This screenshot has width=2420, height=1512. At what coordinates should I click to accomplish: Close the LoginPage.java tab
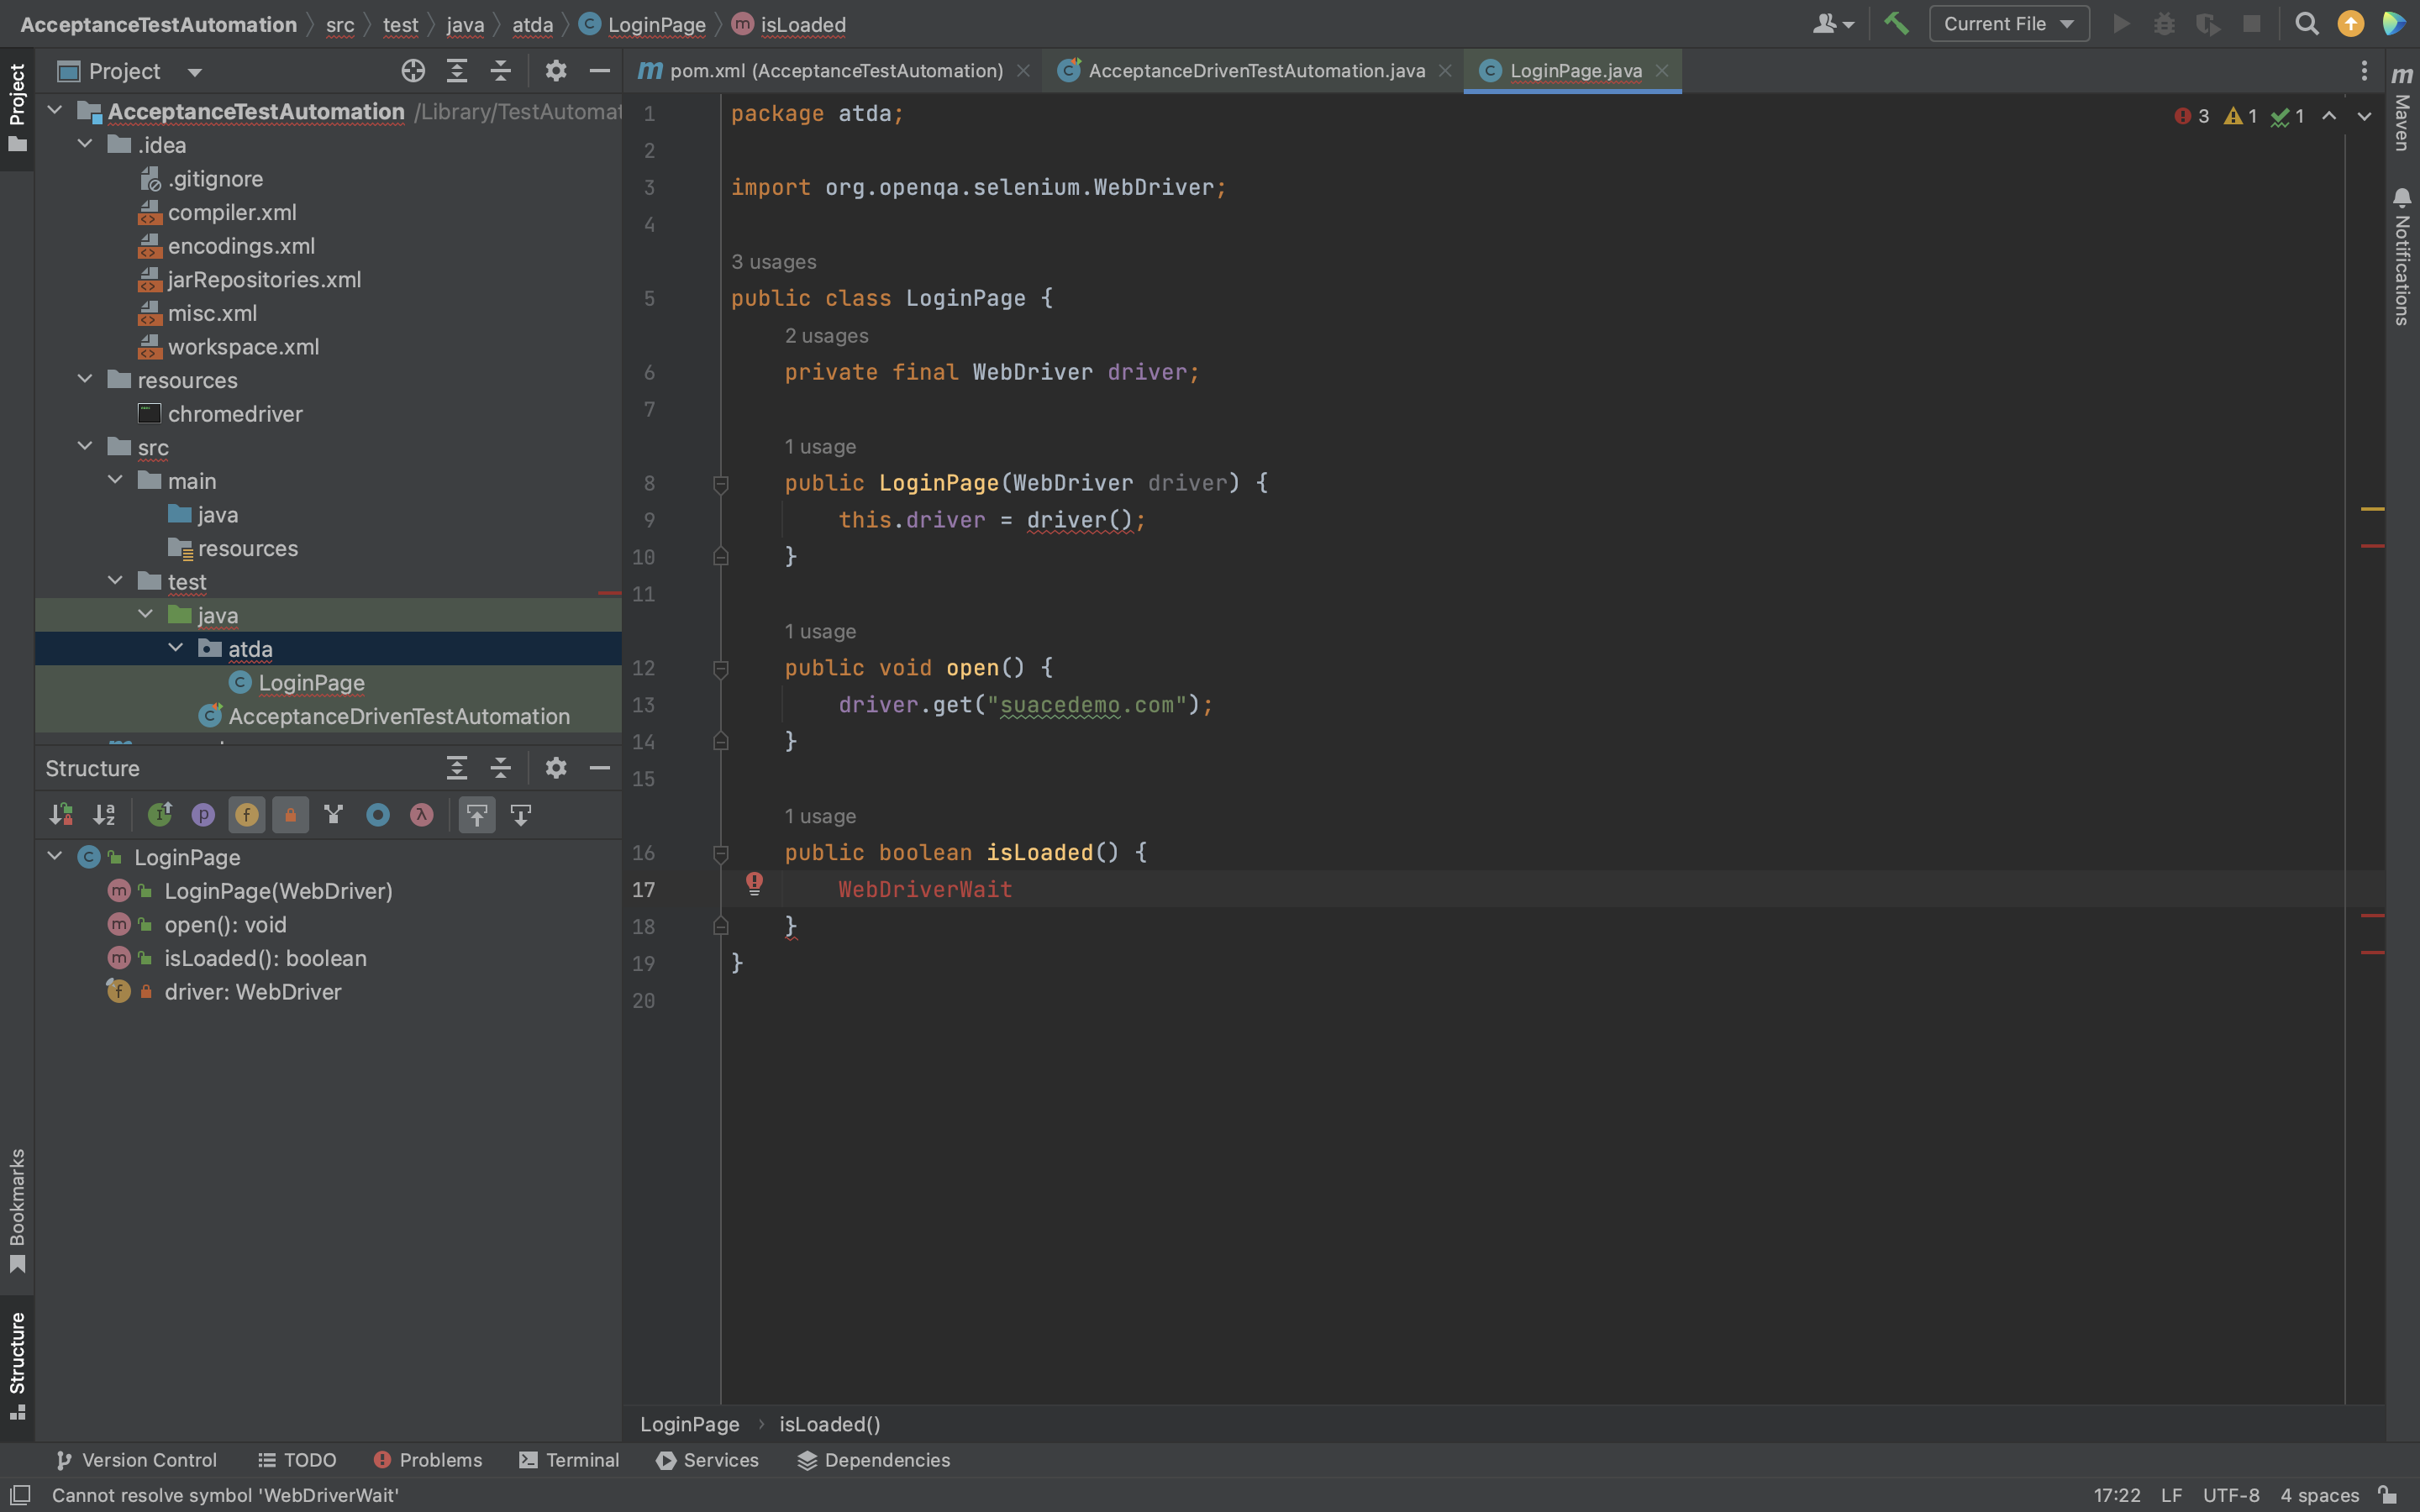pos(1662,71)
